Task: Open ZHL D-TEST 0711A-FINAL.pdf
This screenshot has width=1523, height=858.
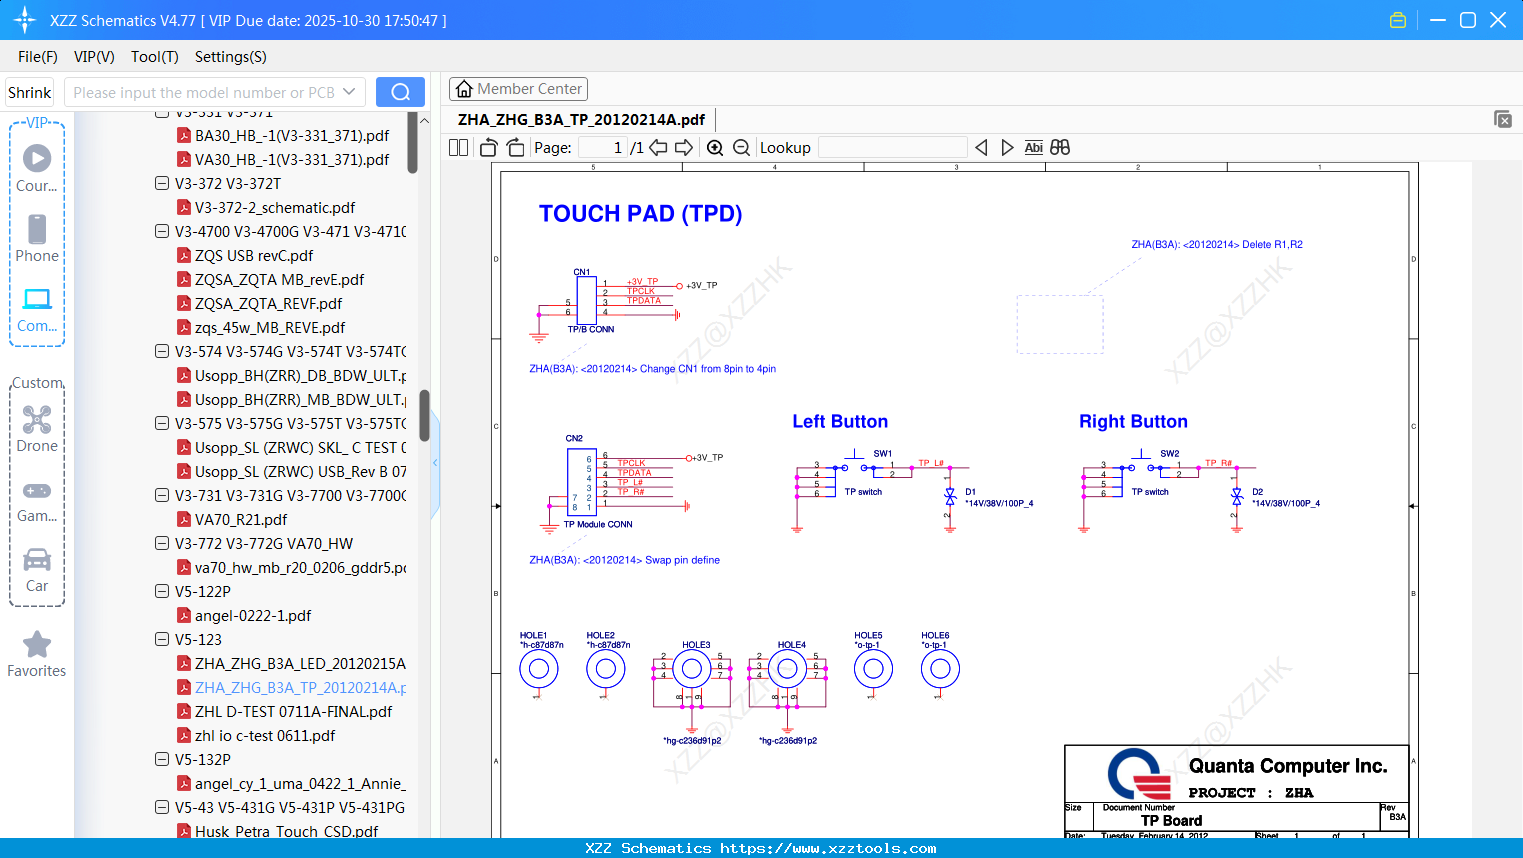Action: (293, 711)
